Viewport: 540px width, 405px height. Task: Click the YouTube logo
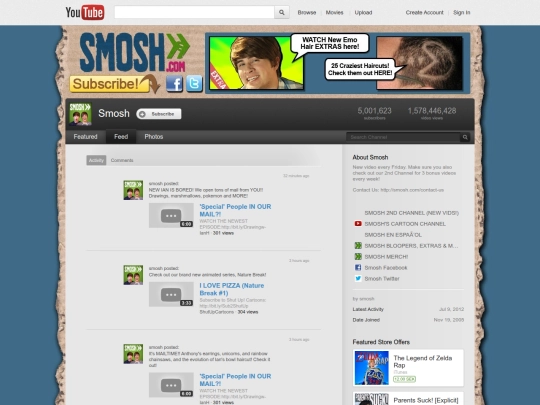tap(85, 12)
